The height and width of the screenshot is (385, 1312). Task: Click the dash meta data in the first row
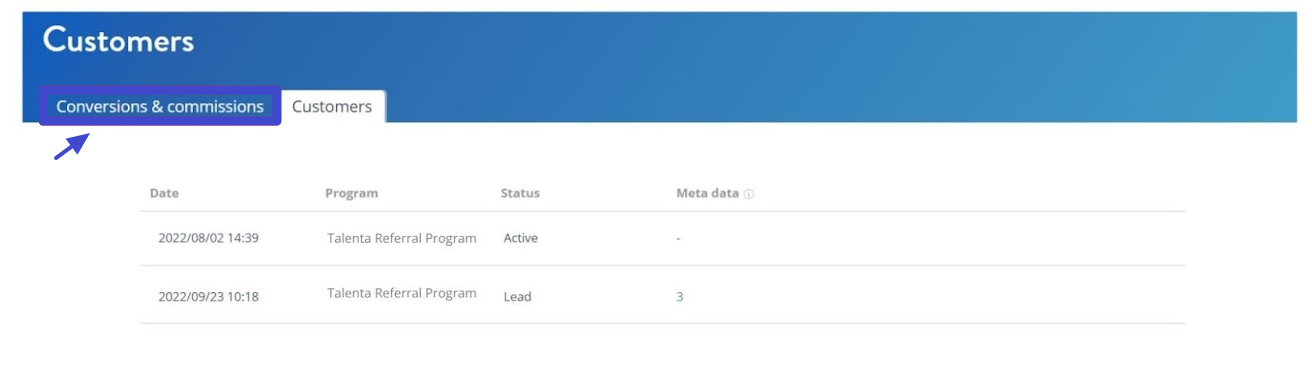click(678, 240)
